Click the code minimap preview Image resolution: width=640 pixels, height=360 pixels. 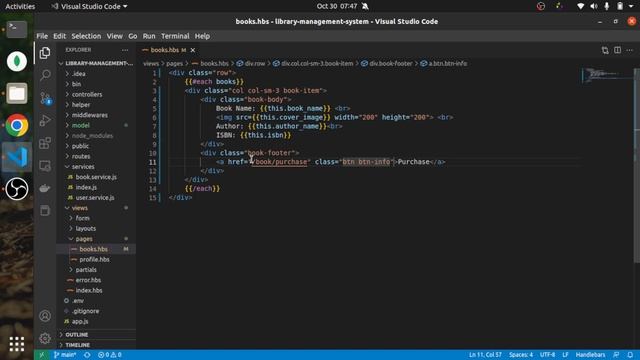[607, 75]
